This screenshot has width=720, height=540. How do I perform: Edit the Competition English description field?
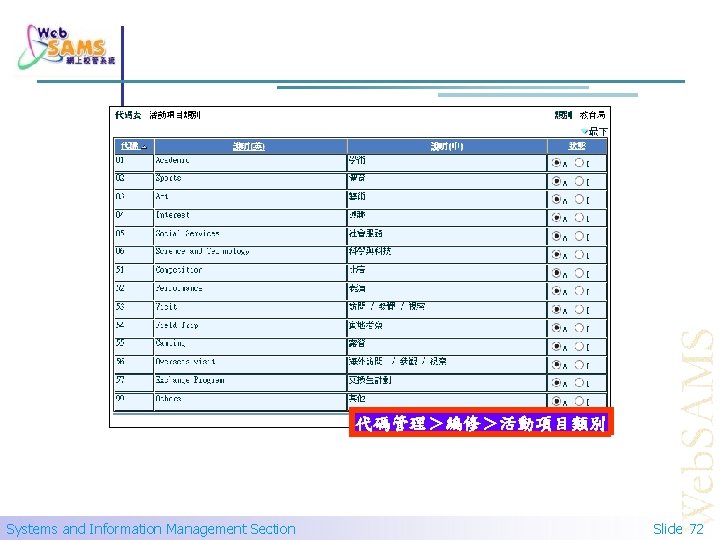point(250,273)
